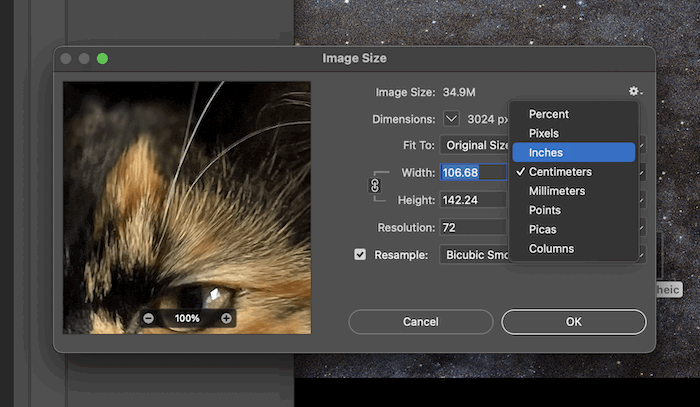Choose Columns from the units menu
Viewport: 700px width, 407px height.
[574, 248]
